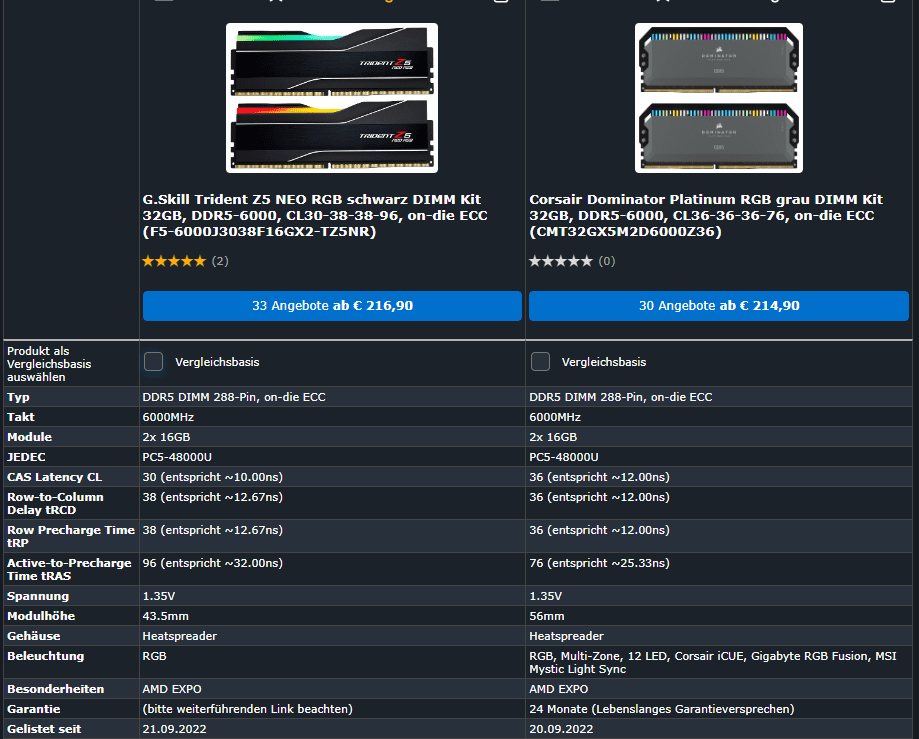
Task: View 30 Angebote ab € 214,90
Action: pyautogui.click(x=719, y=306)
